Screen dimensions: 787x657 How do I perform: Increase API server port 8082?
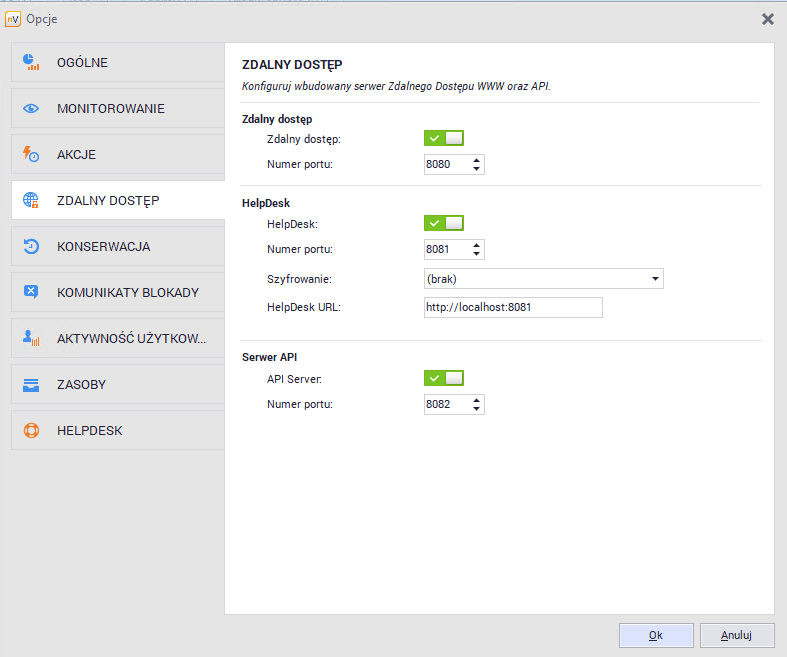point(476,400)
